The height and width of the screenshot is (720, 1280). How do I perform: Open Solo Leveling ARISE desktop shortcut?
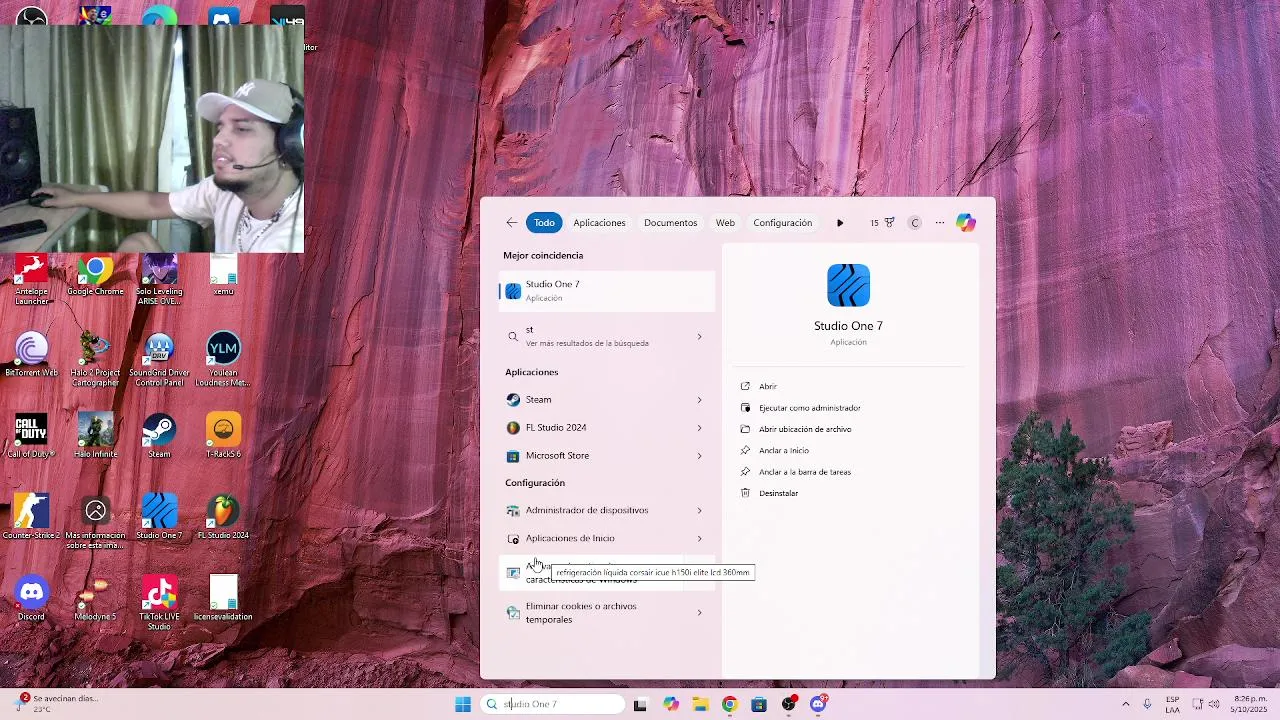[x=159, y=280]
